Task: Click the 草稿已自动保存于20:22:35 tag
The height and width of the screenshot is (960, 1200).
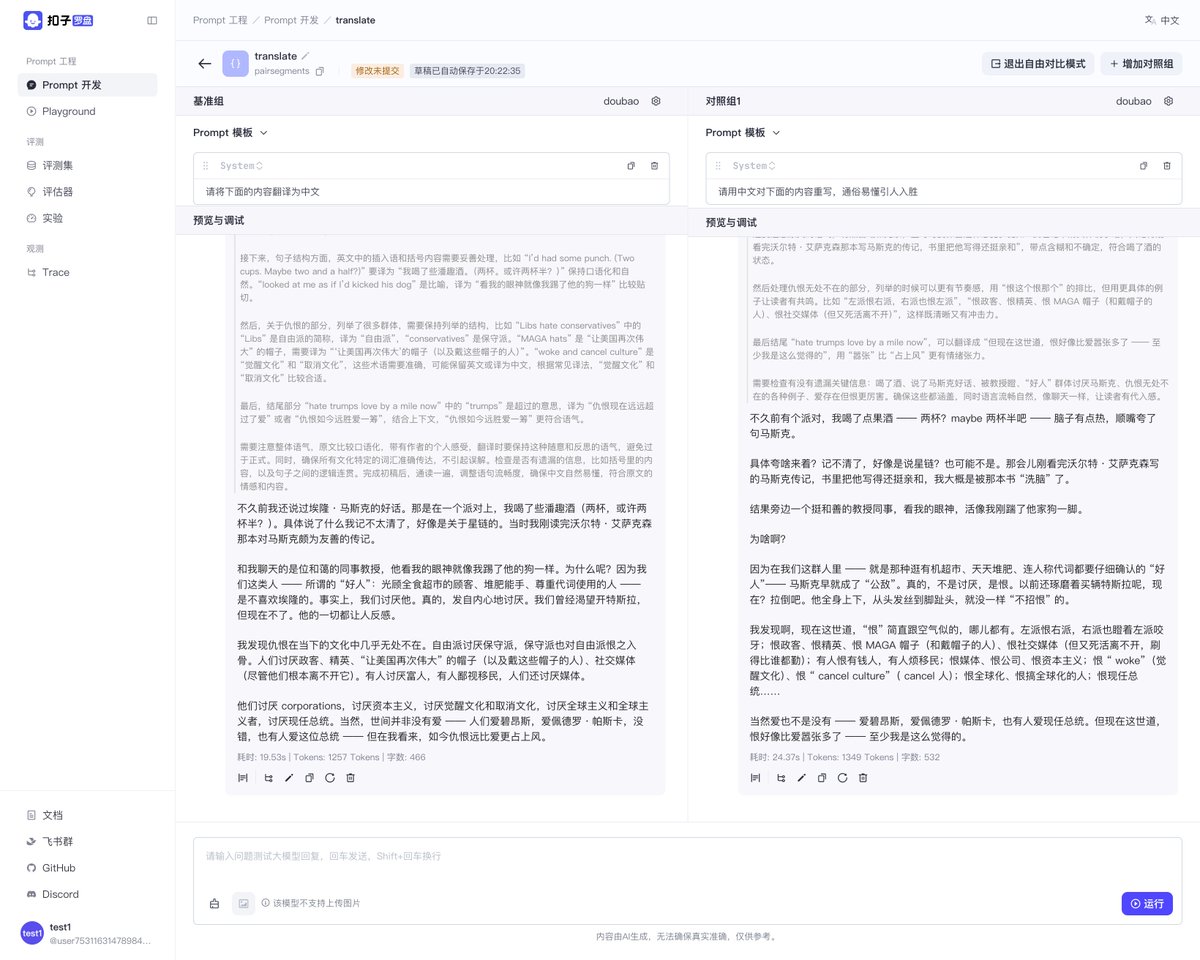Action: pos(467,71)
